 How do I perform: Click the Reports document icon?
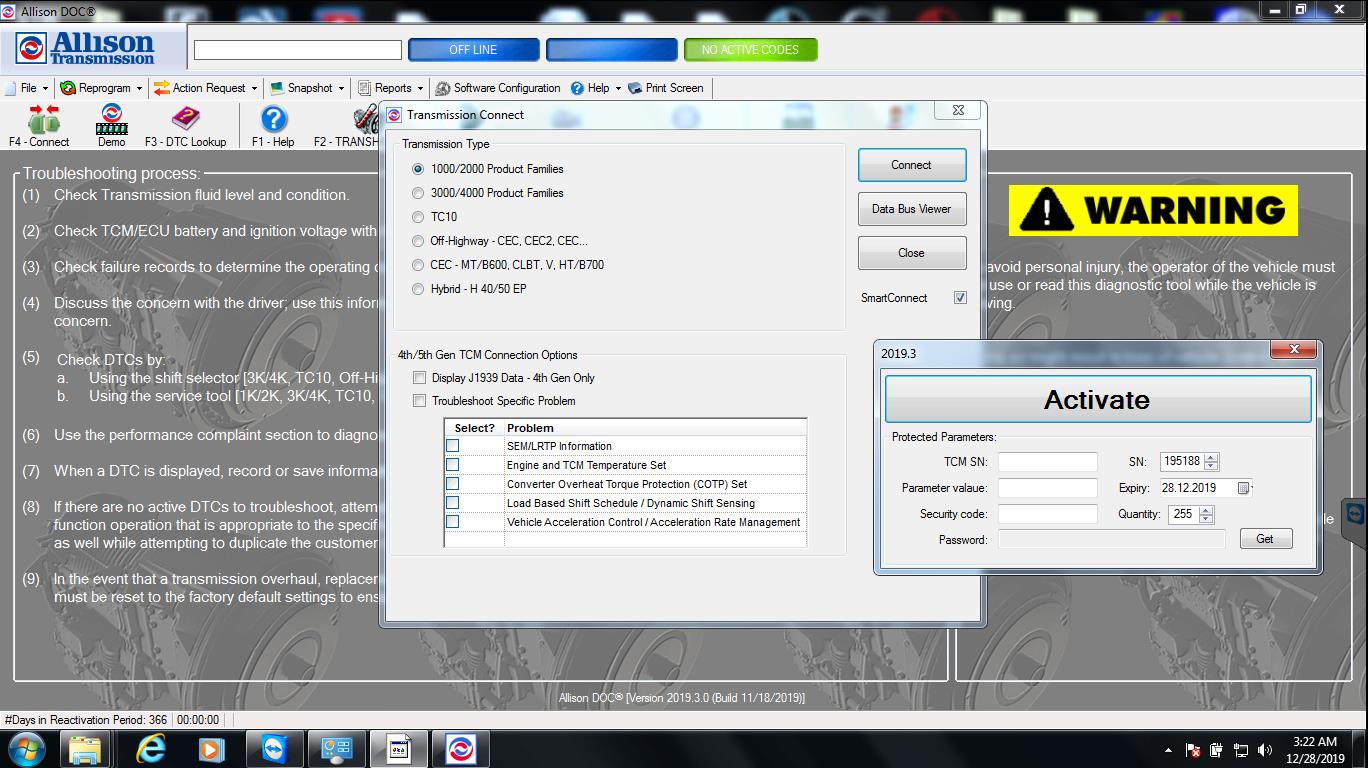pyautogui.click(x=365, y=88)
